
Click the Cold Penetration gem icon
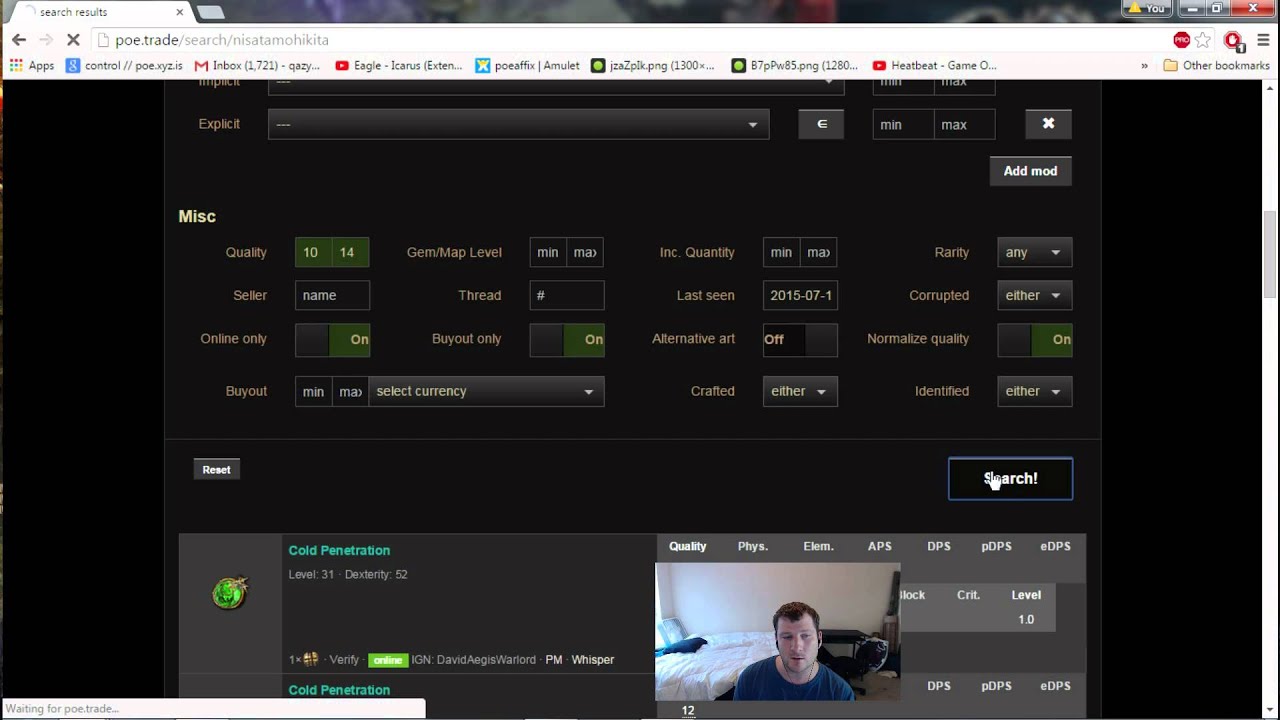(x=230, y=594)
